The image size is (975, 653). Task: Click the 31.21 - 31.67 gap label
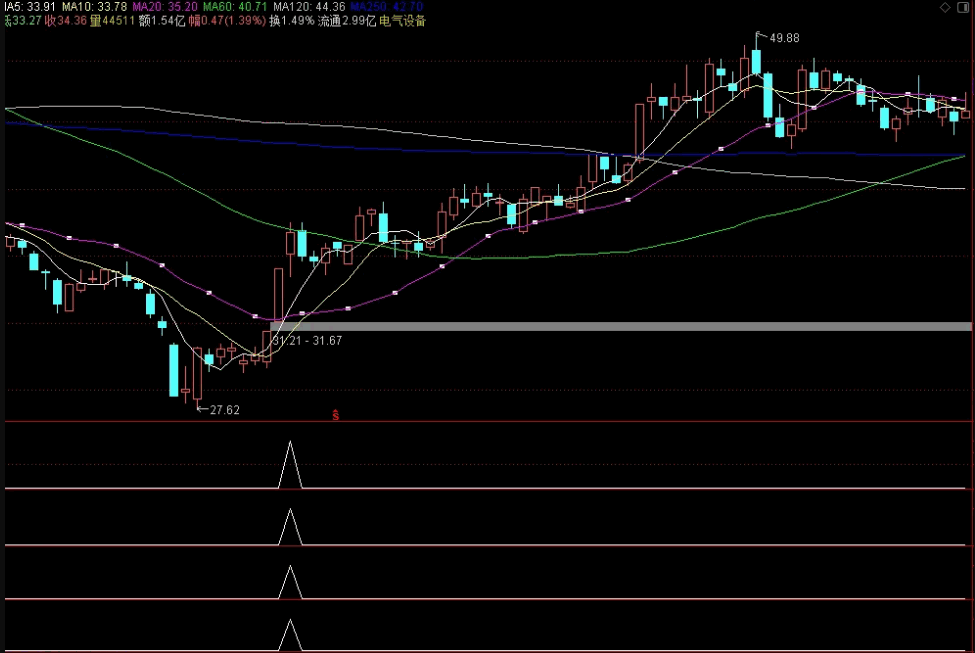click(307, 341)
